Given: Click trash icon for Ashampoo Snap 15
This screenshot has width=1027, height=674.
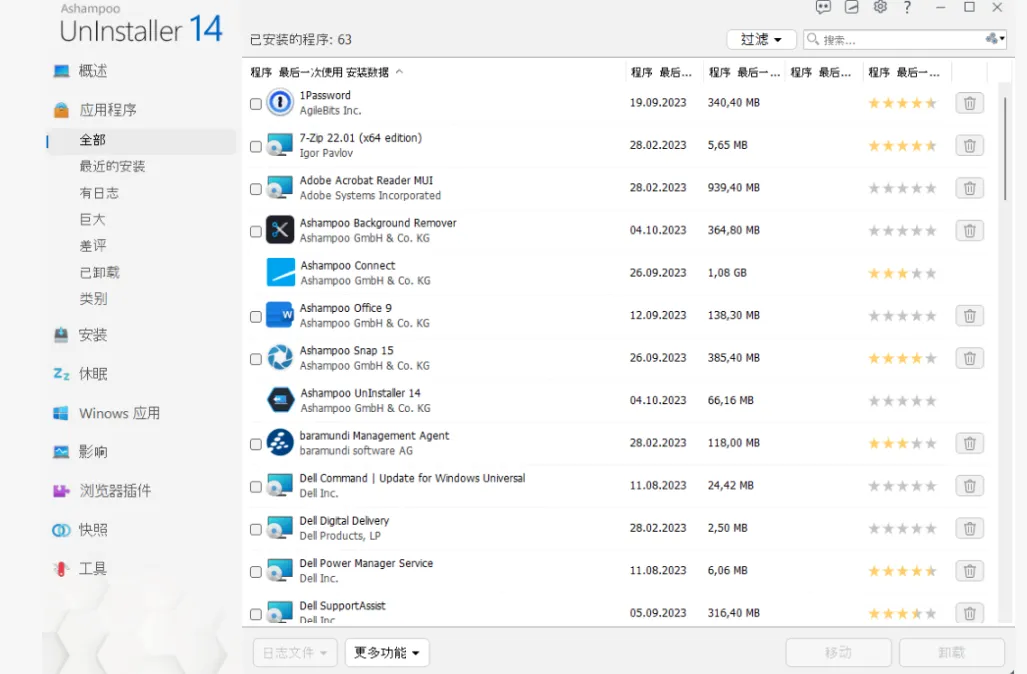Looking at the screenshot, I should pos(969,358).
